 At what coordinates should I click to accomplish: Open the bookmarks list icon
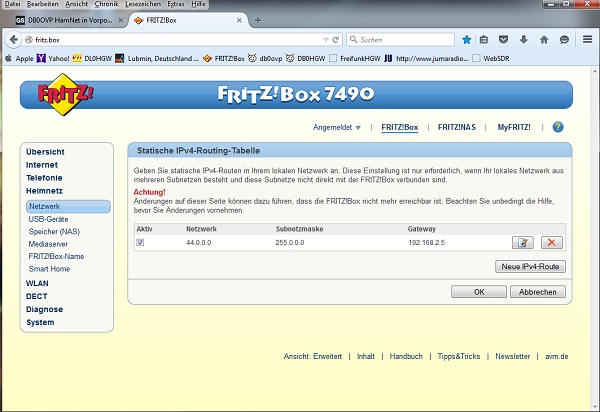(484, 40)
